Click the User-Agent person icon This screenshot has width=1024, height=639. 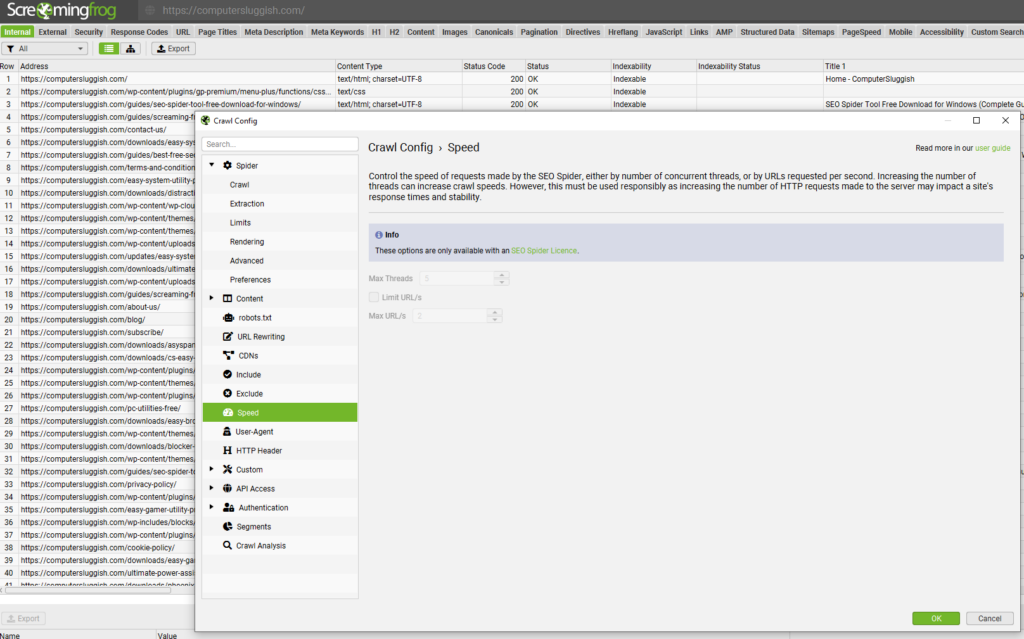click(x=227, y=431)
